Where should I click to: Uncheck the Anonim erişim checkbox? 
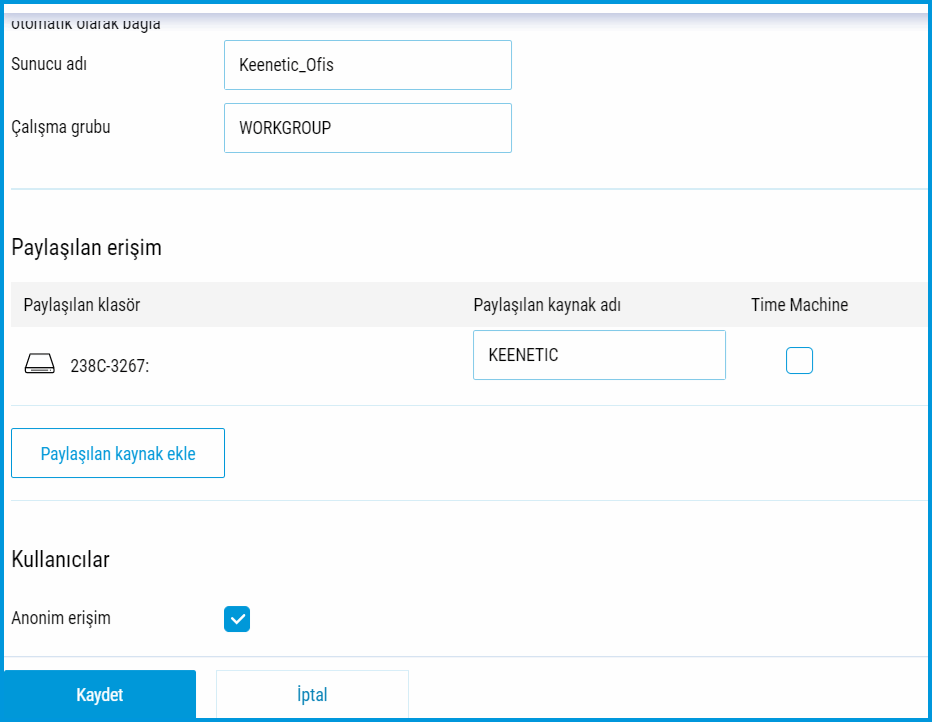pyautogui.click(x=237, y=619)
